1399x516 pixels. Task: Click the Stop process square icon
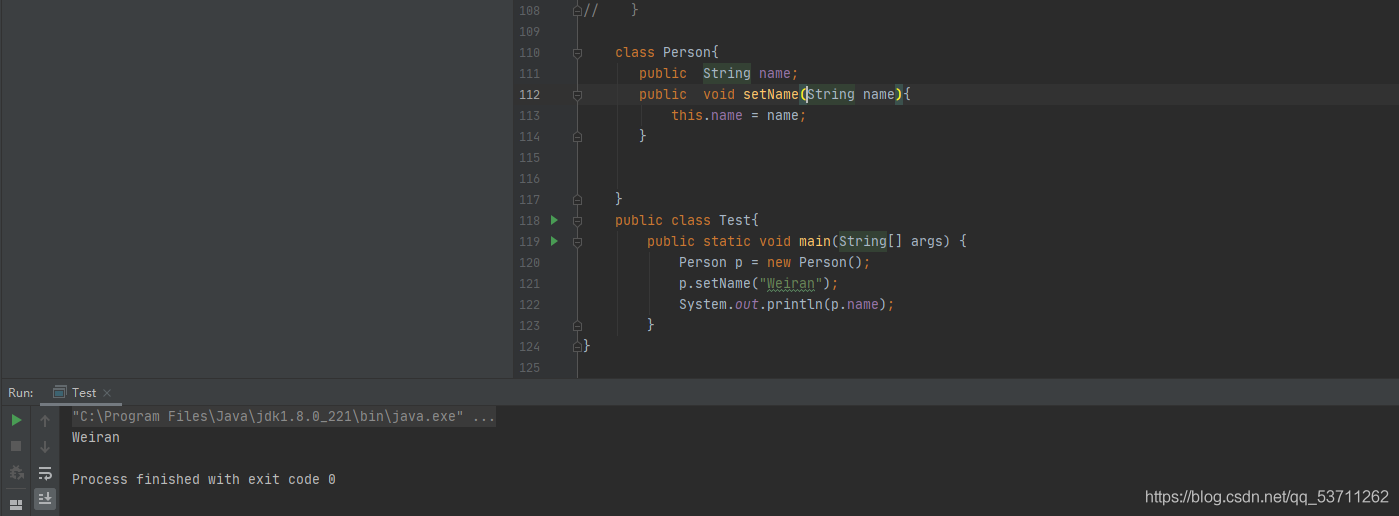tap(16, 446)
